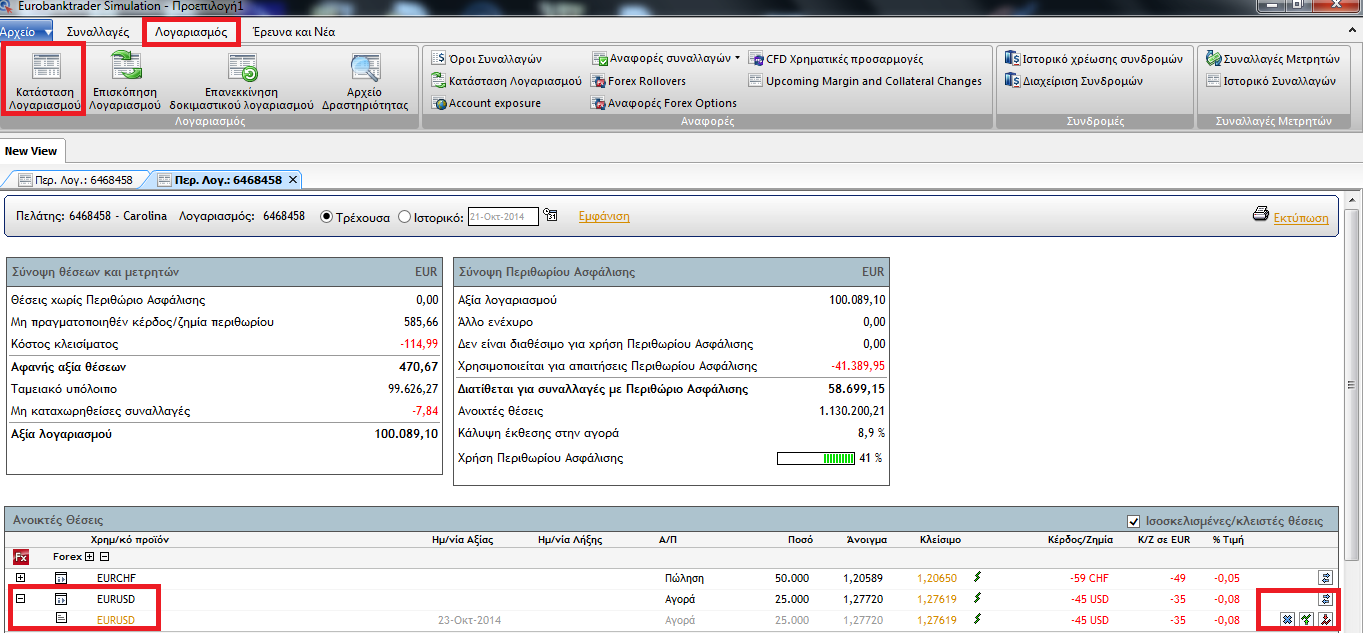1363x633 pixels.
Task: Click the Κλείσιμο column header
Action: pos(940,539)
